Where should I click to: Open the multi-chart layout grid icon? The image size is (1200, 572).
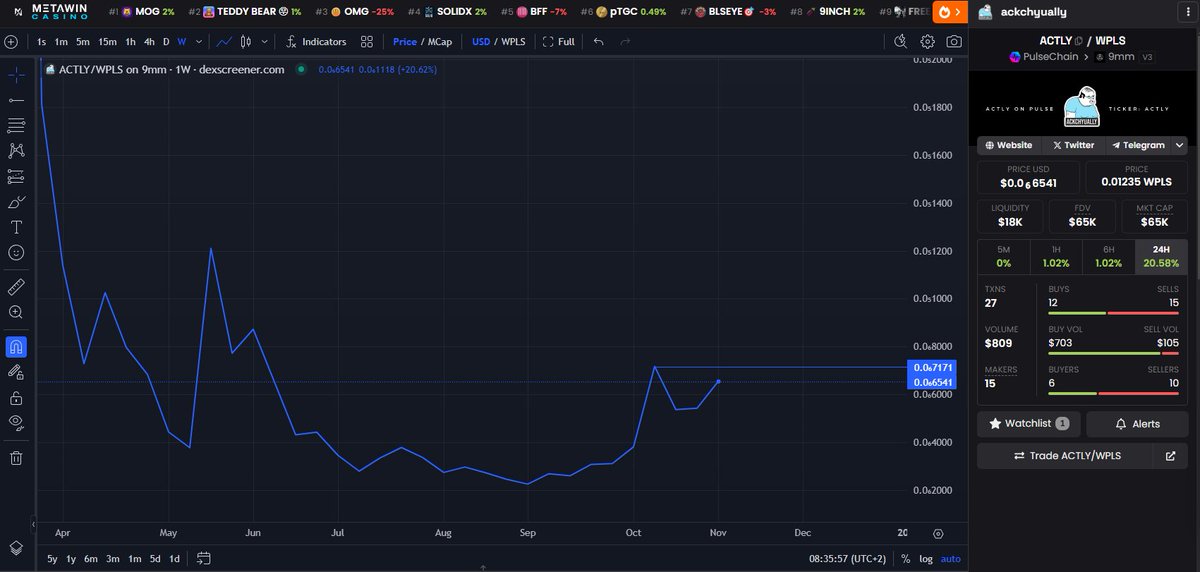(367, 42)
